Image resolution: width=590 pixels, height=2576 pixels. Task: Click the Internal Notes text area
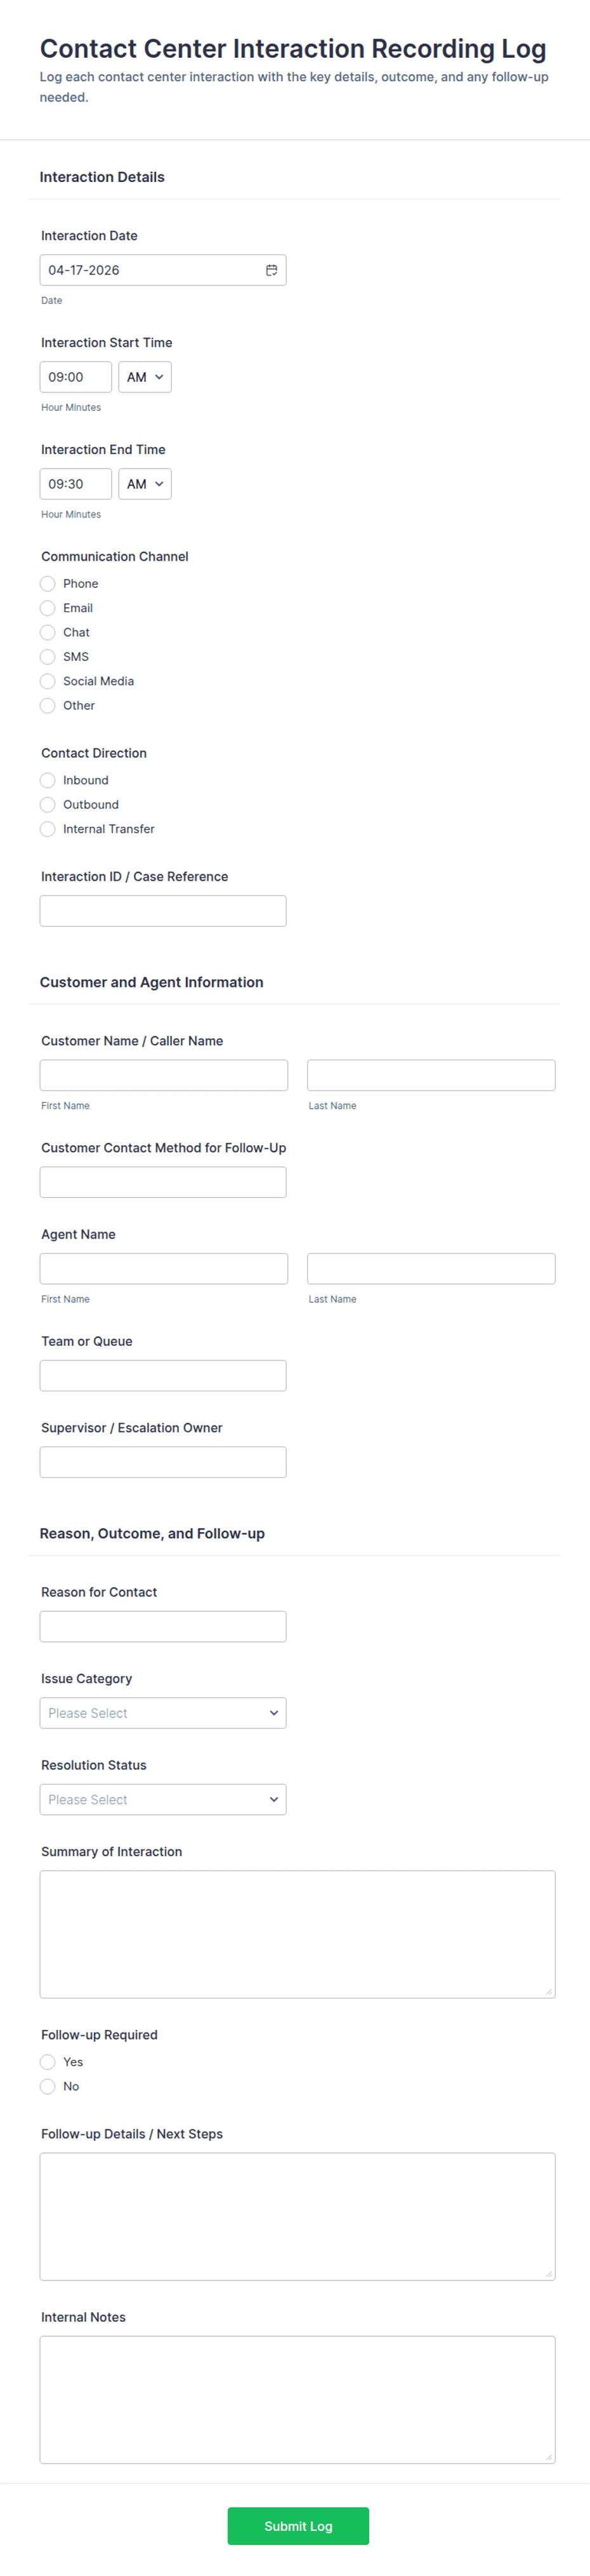tap(298, 2400)
